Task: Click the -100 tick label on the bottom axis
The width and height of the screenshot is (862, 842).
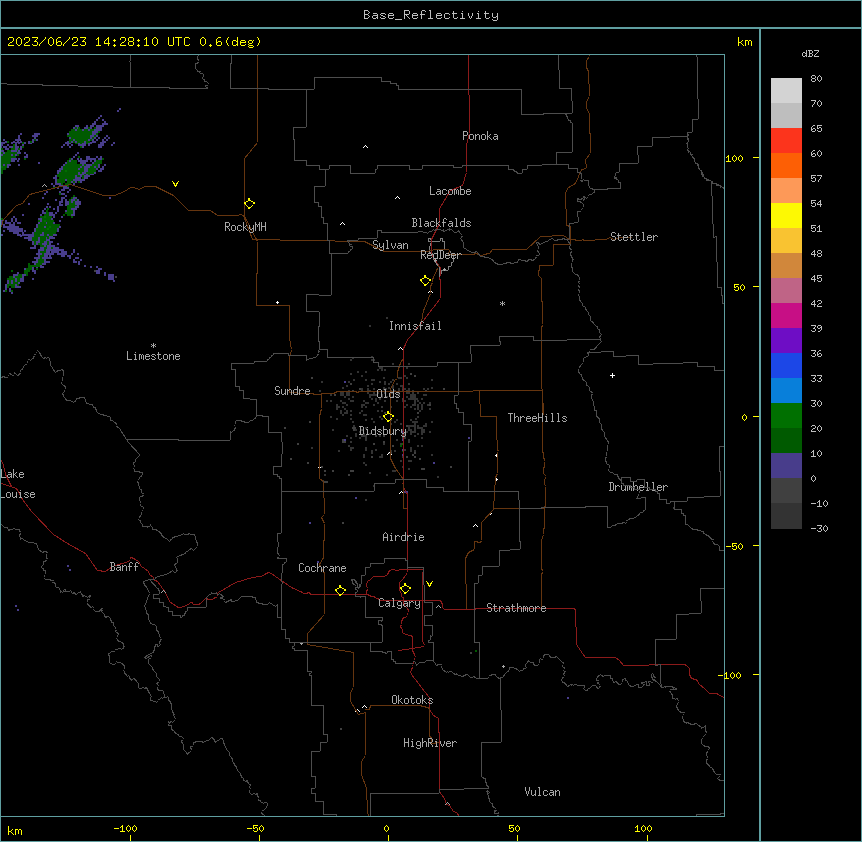Action: coord(125,828)
